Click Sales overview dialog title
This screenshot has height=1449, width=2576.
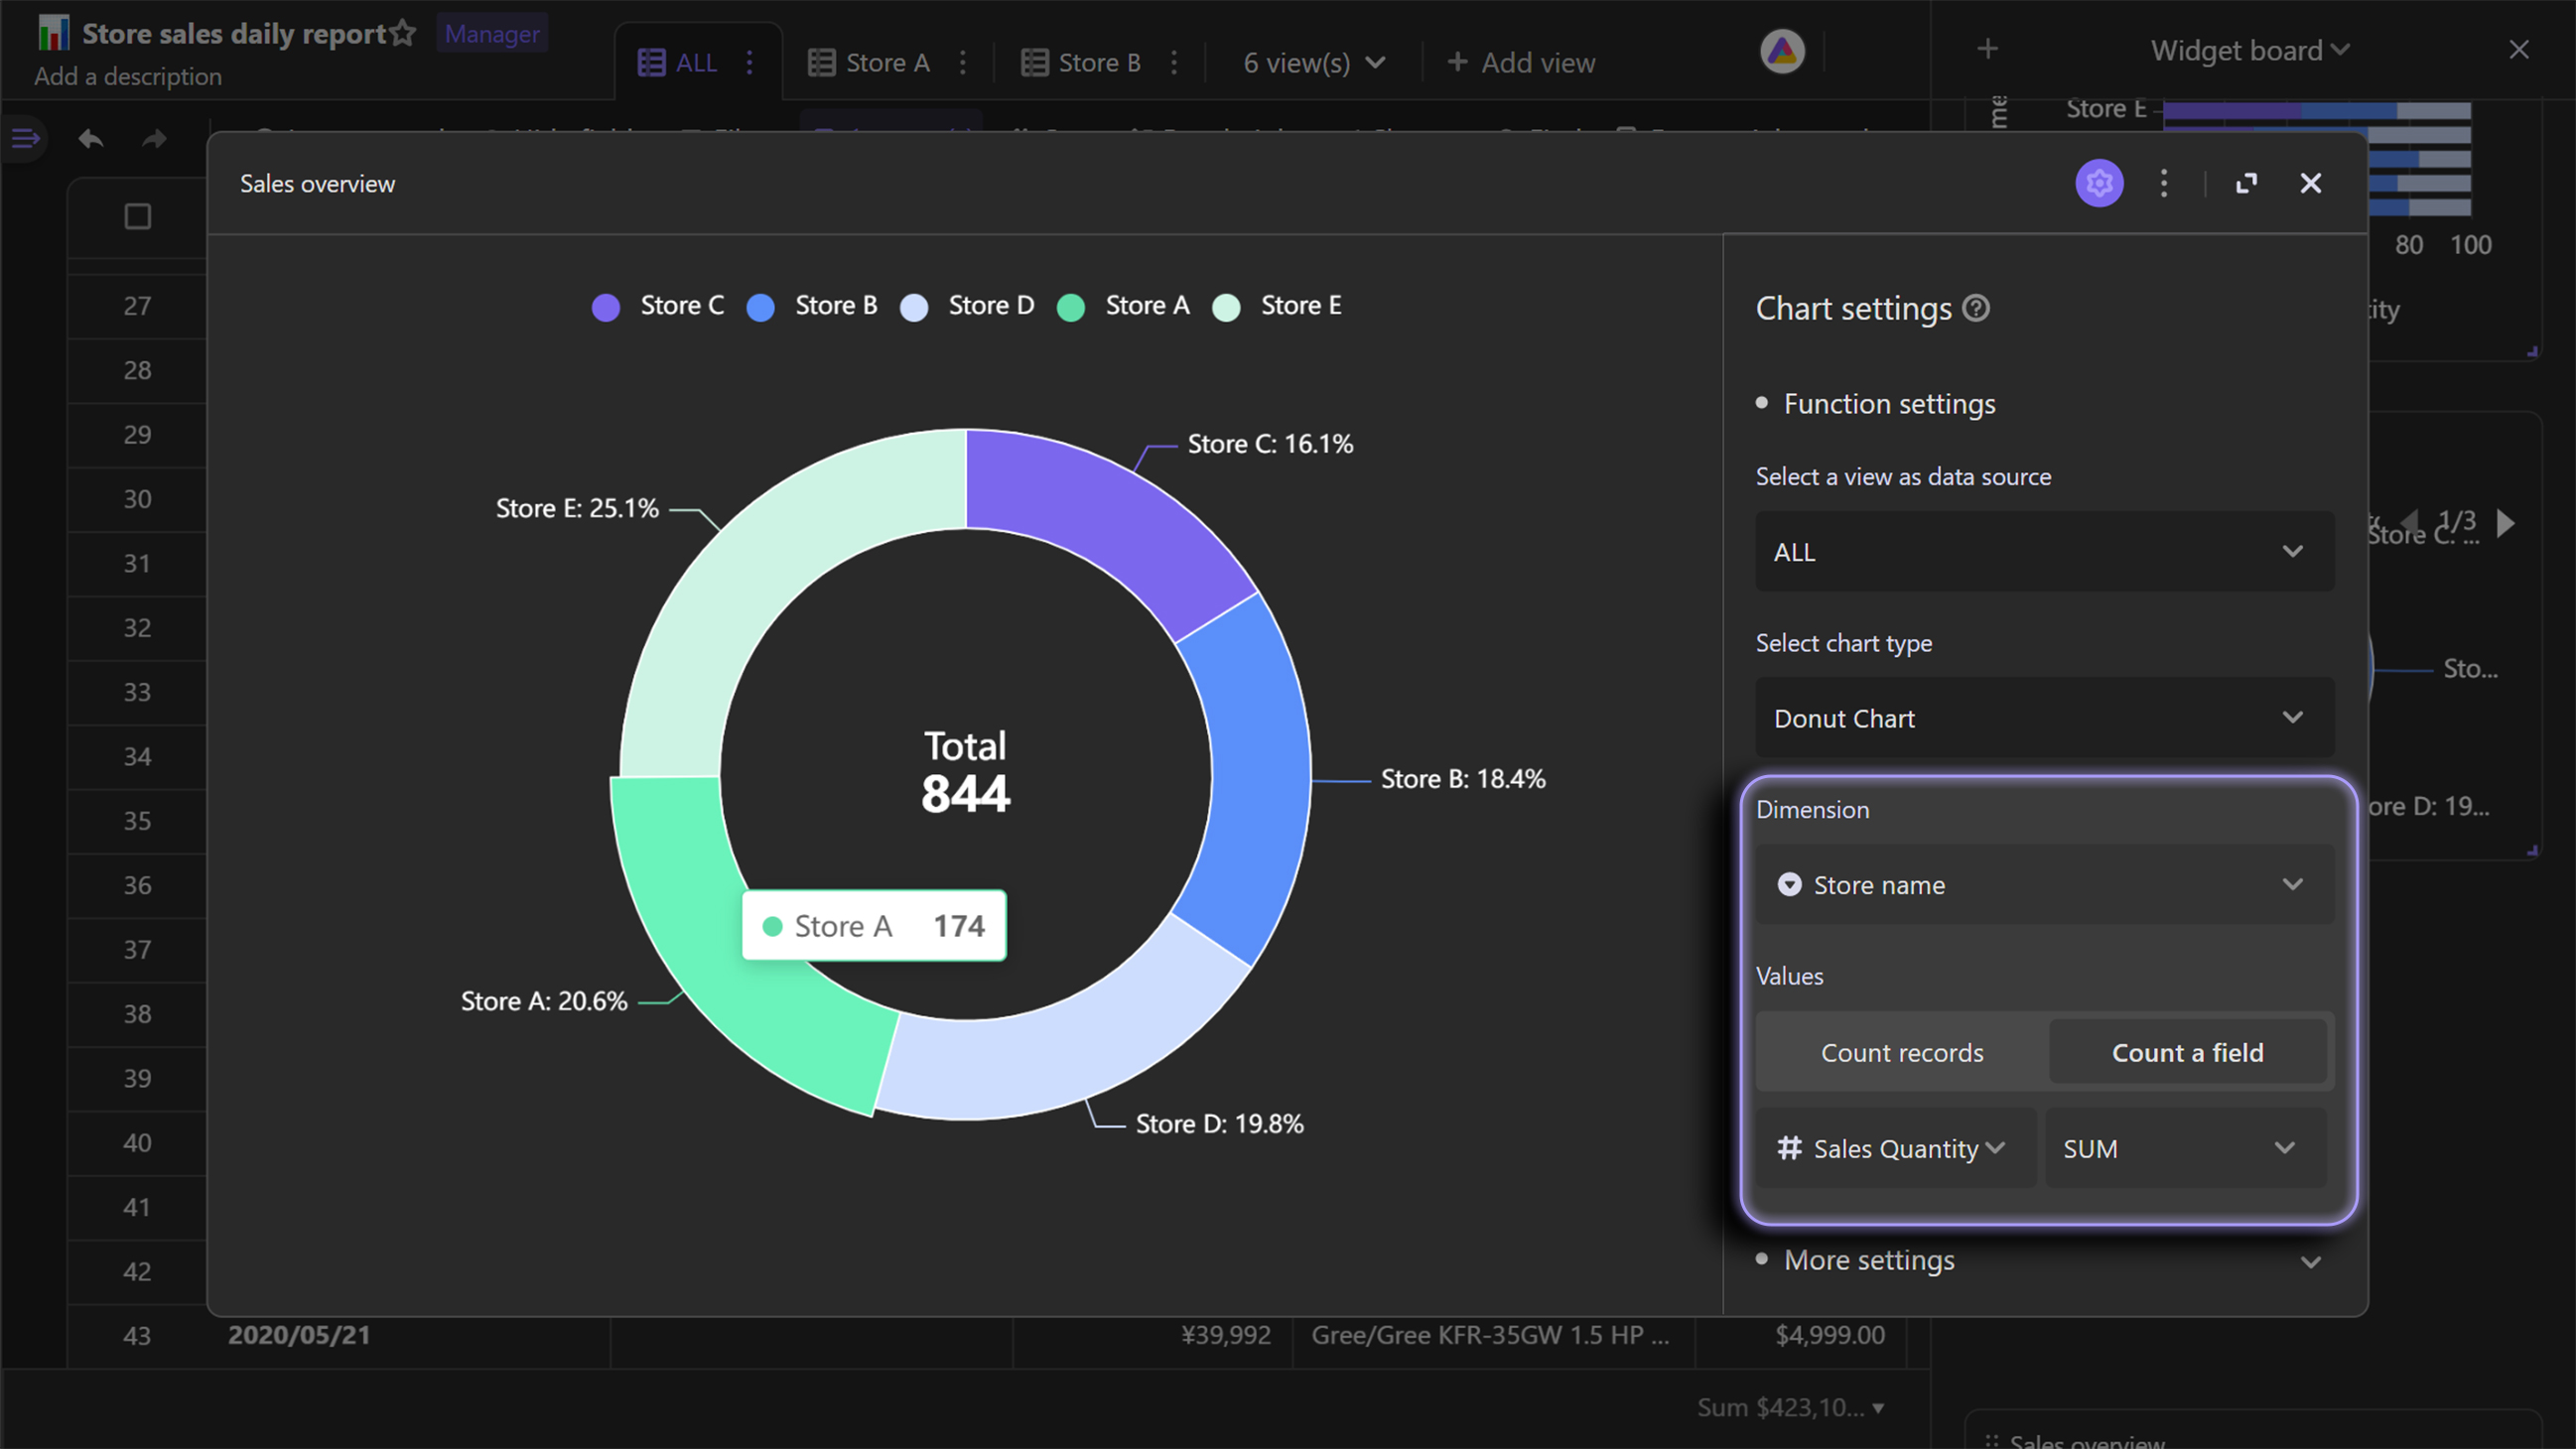click(317, 184)
